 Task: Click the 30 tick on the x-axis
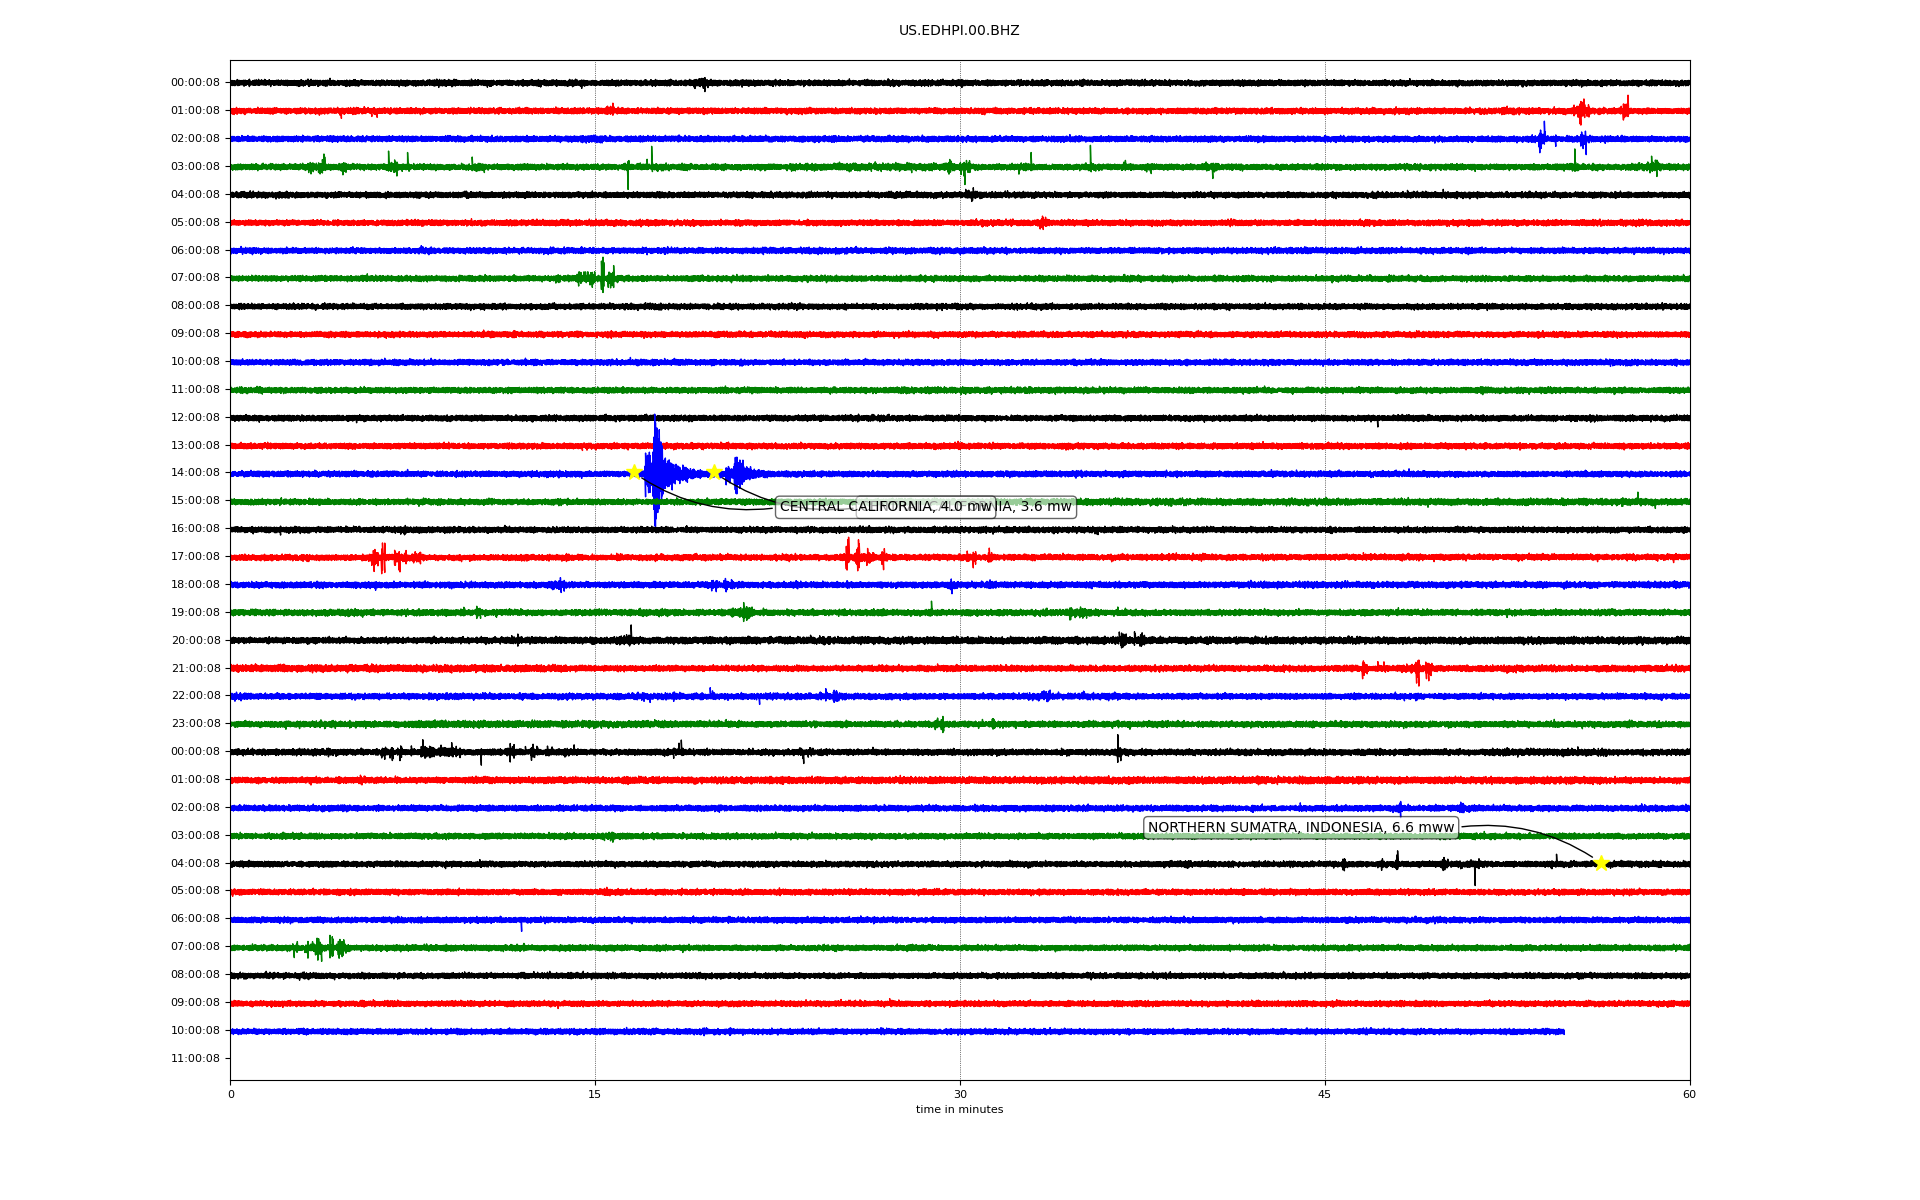960,1094
